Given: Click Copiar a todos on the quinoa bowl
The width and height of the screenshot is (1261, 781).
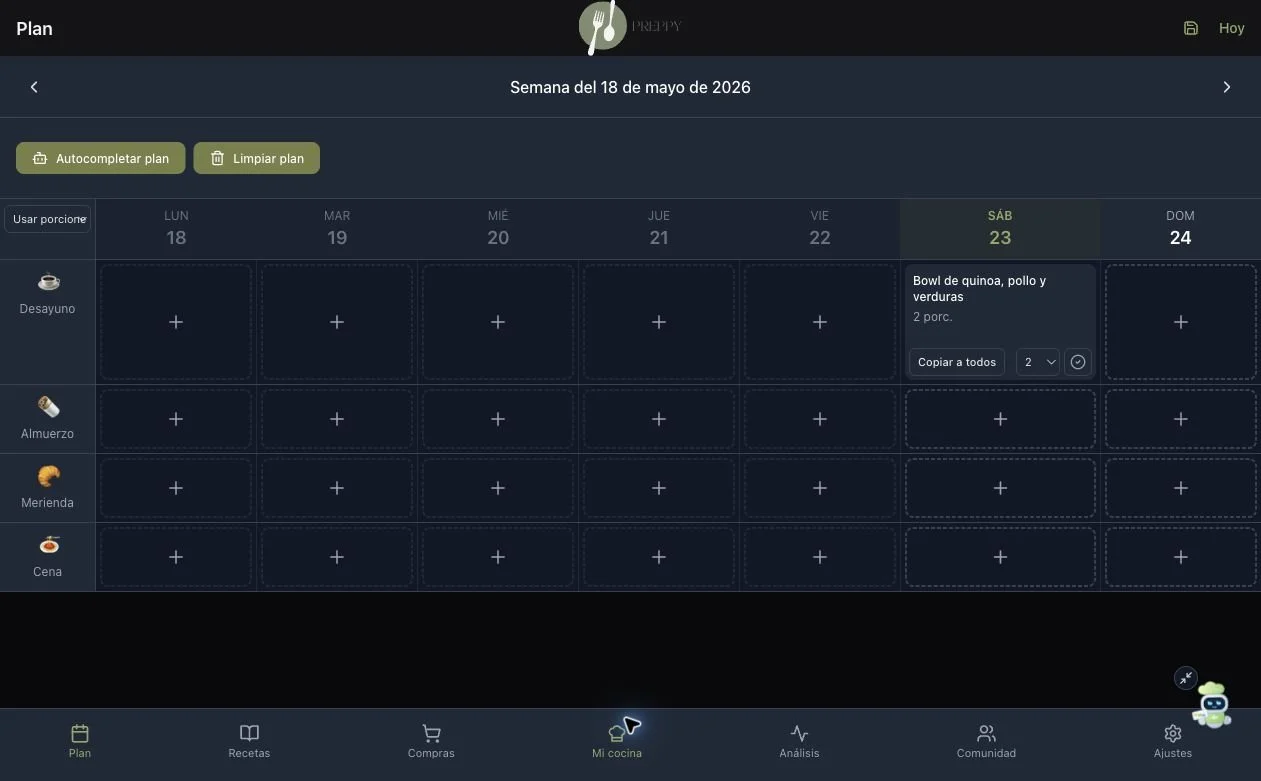Looking at the screenshot, I should tap(957, 362).
